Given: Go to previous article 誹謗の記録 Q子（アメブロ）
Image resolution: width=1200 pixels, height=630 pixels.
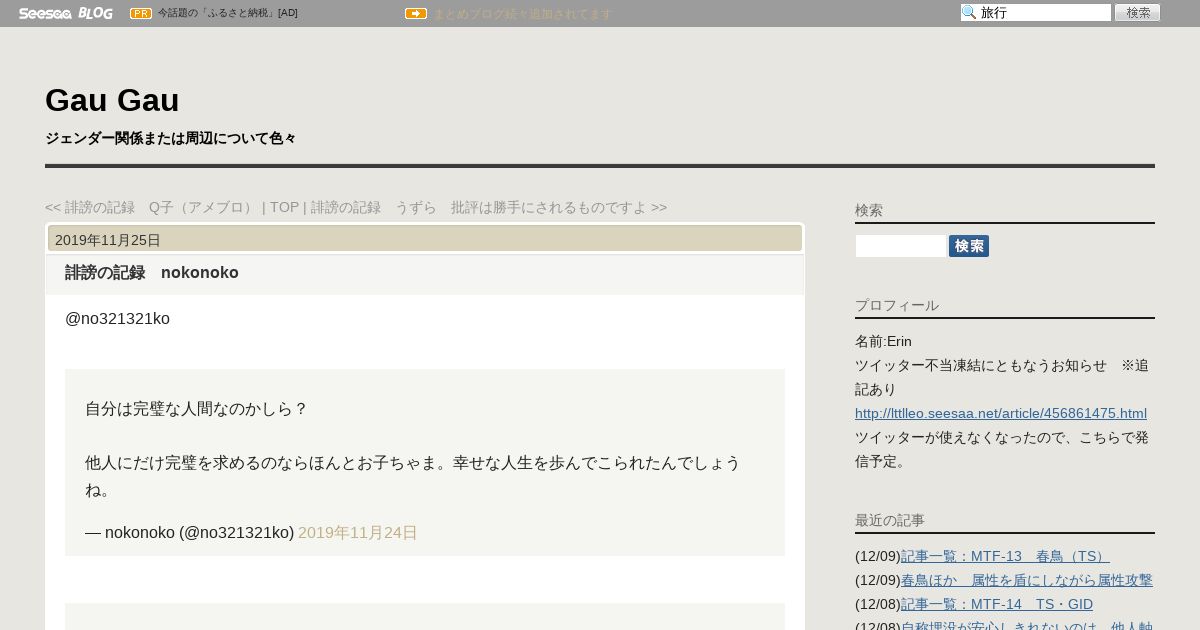Looking at the screenshot, I should click(151, 207).
